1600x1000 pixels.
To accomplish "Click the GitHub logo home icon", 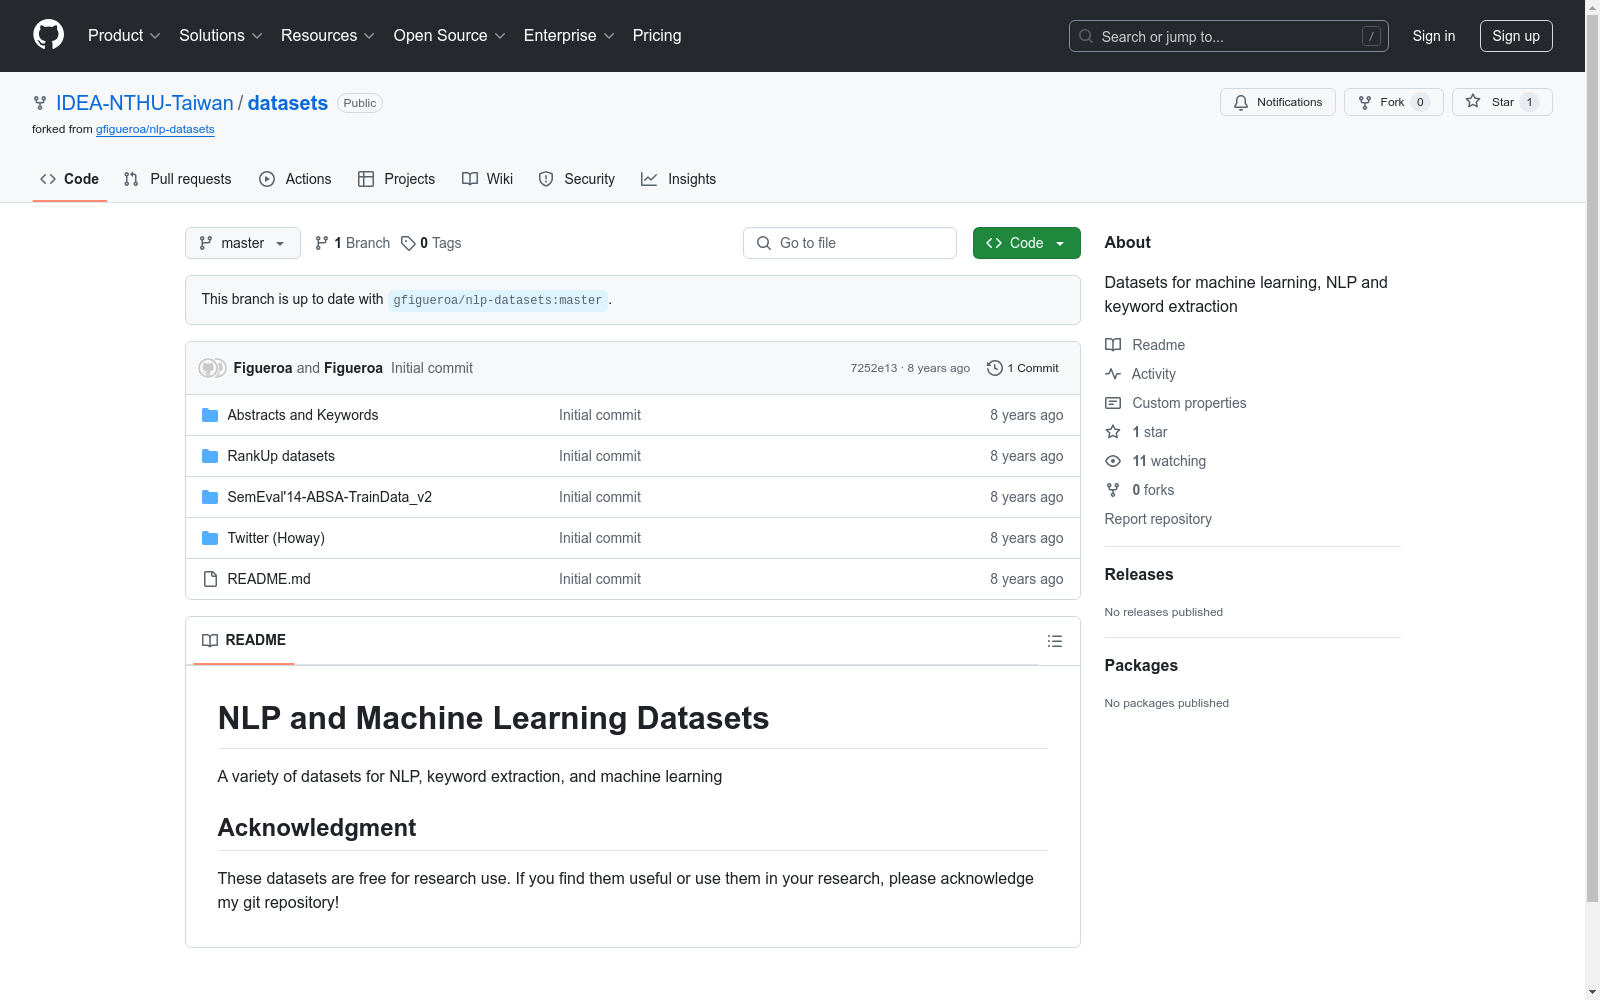I will click(x=48, y=35).
